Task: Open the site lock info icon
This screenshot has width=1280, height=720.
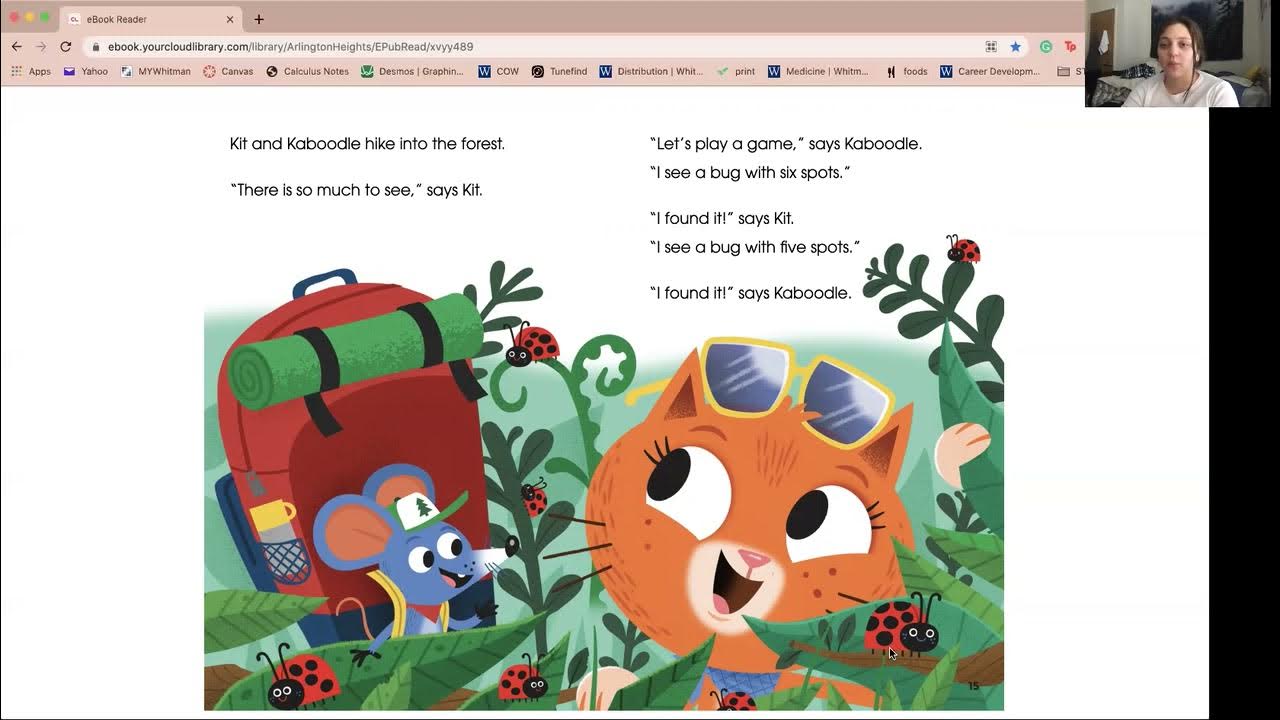Action: 95,47
